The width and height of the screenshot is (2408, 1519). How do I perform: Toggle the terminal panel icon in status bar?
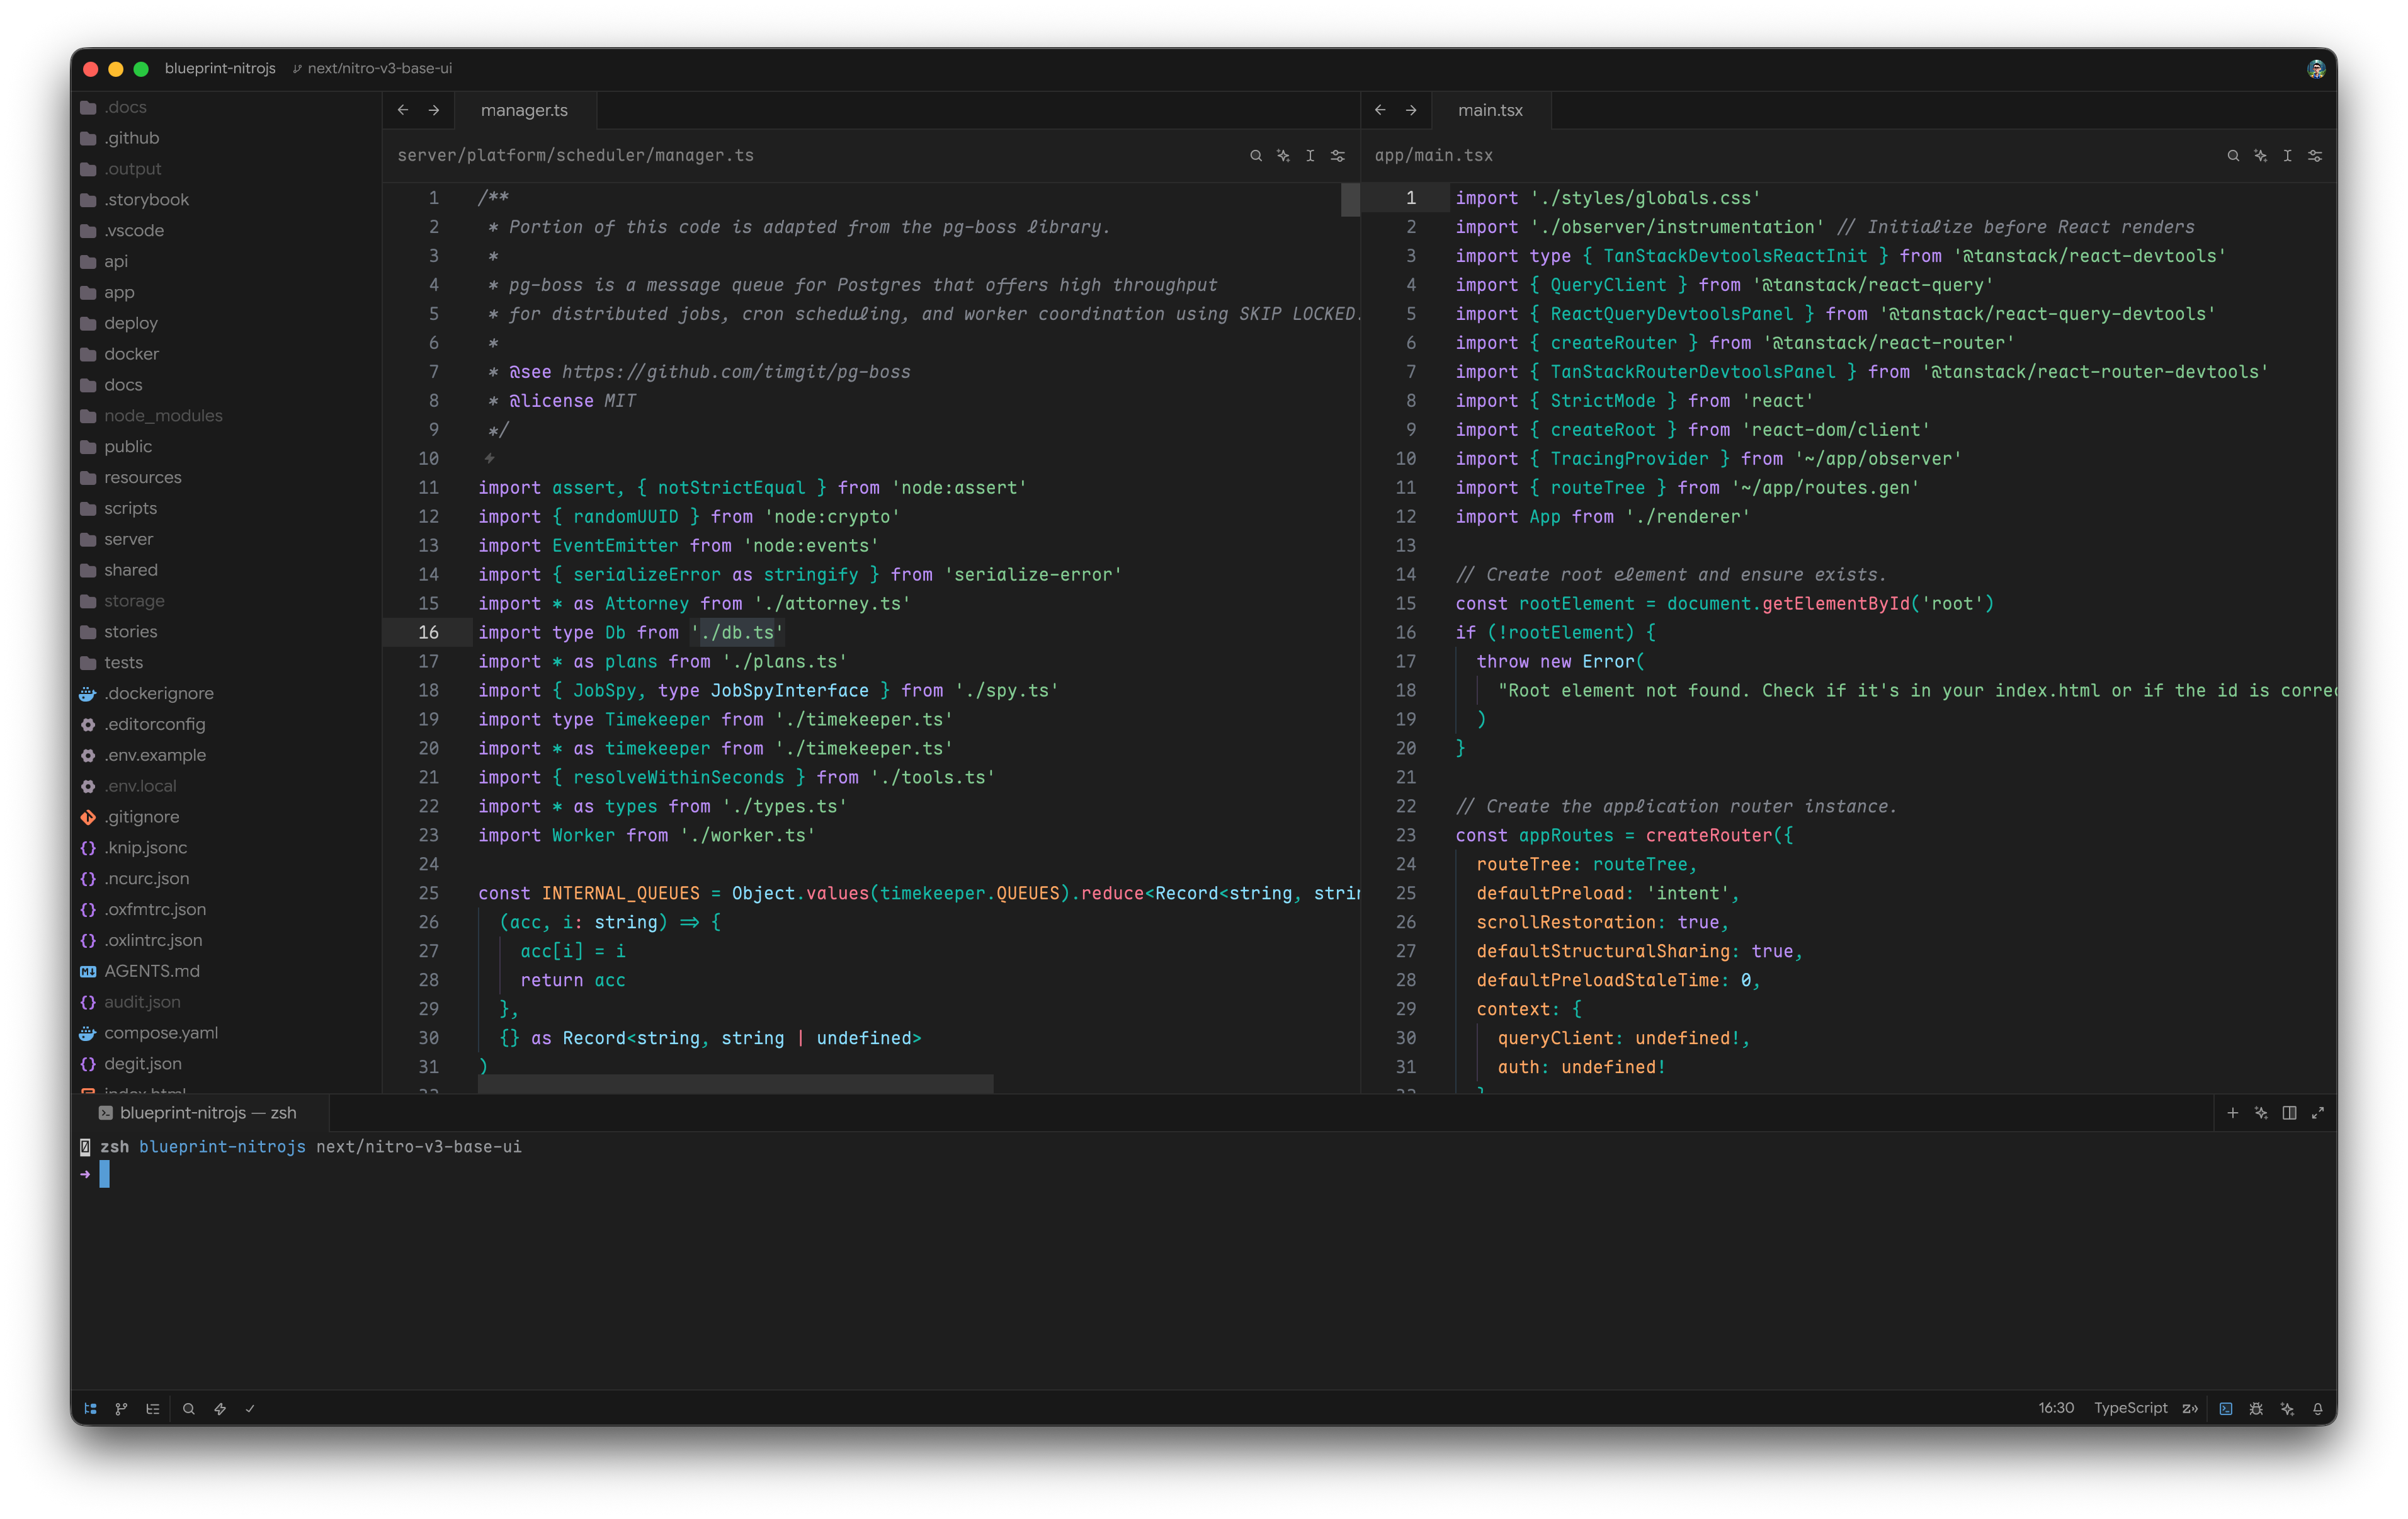(2225, 1408)
